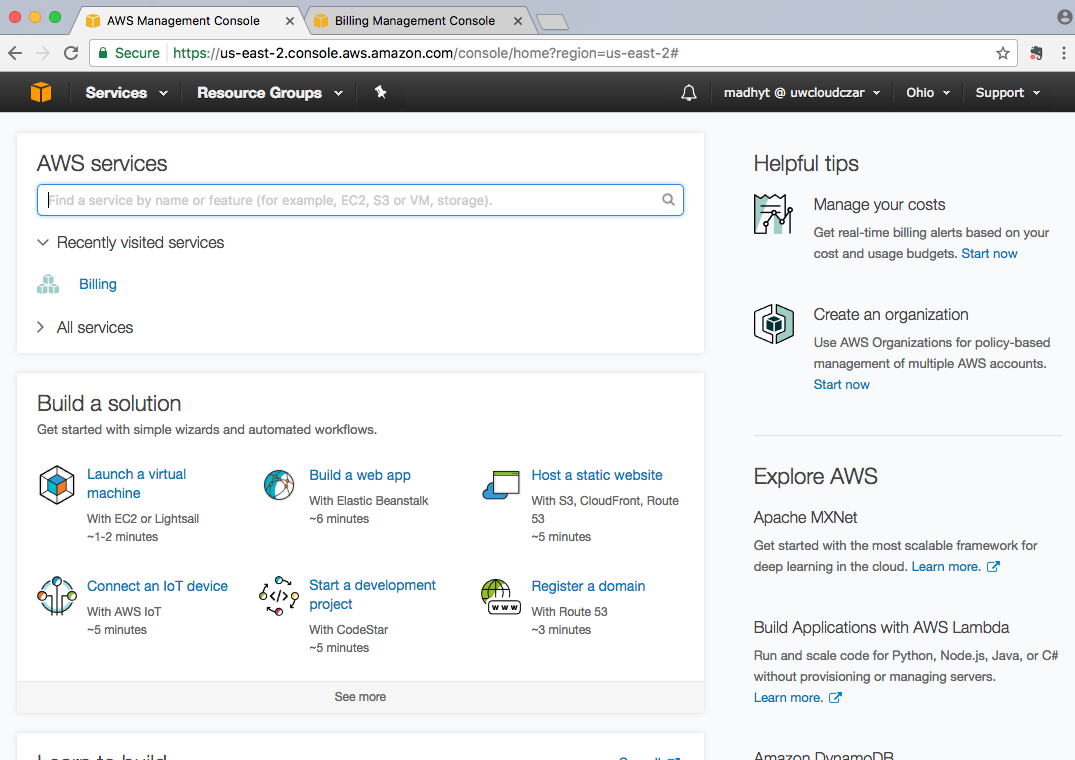The image size is (1075, 760).
Task: Open Connect an IoT device link
Action: pos(157,586)
